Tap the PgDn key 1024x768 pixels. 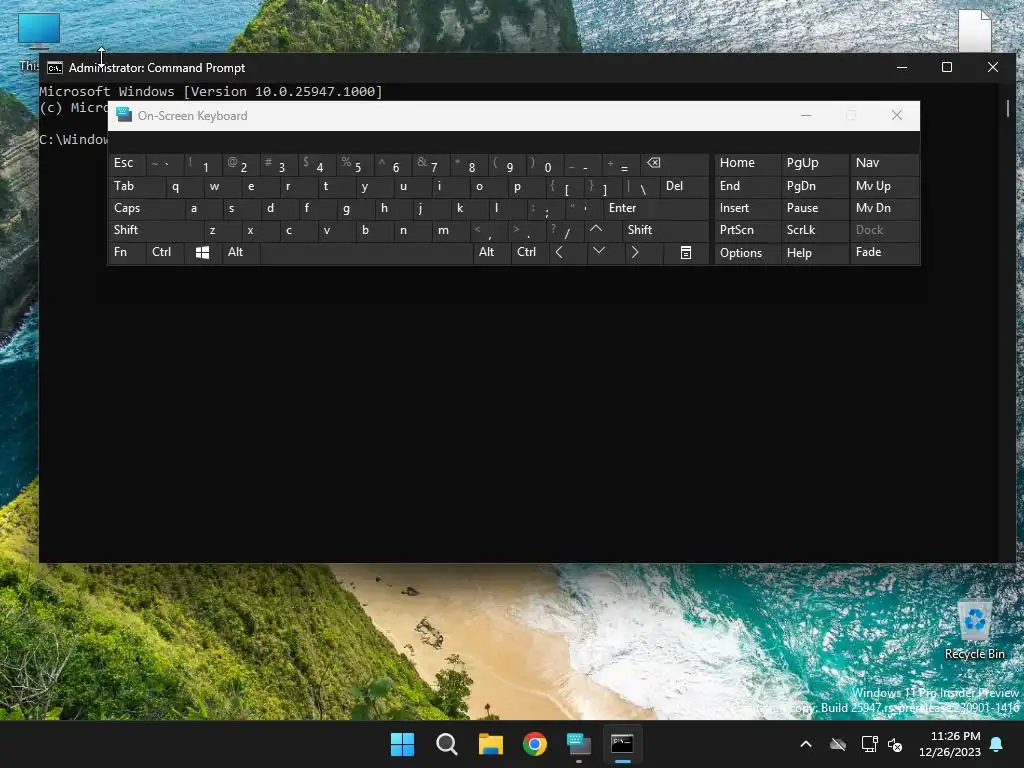coord(814,186)
